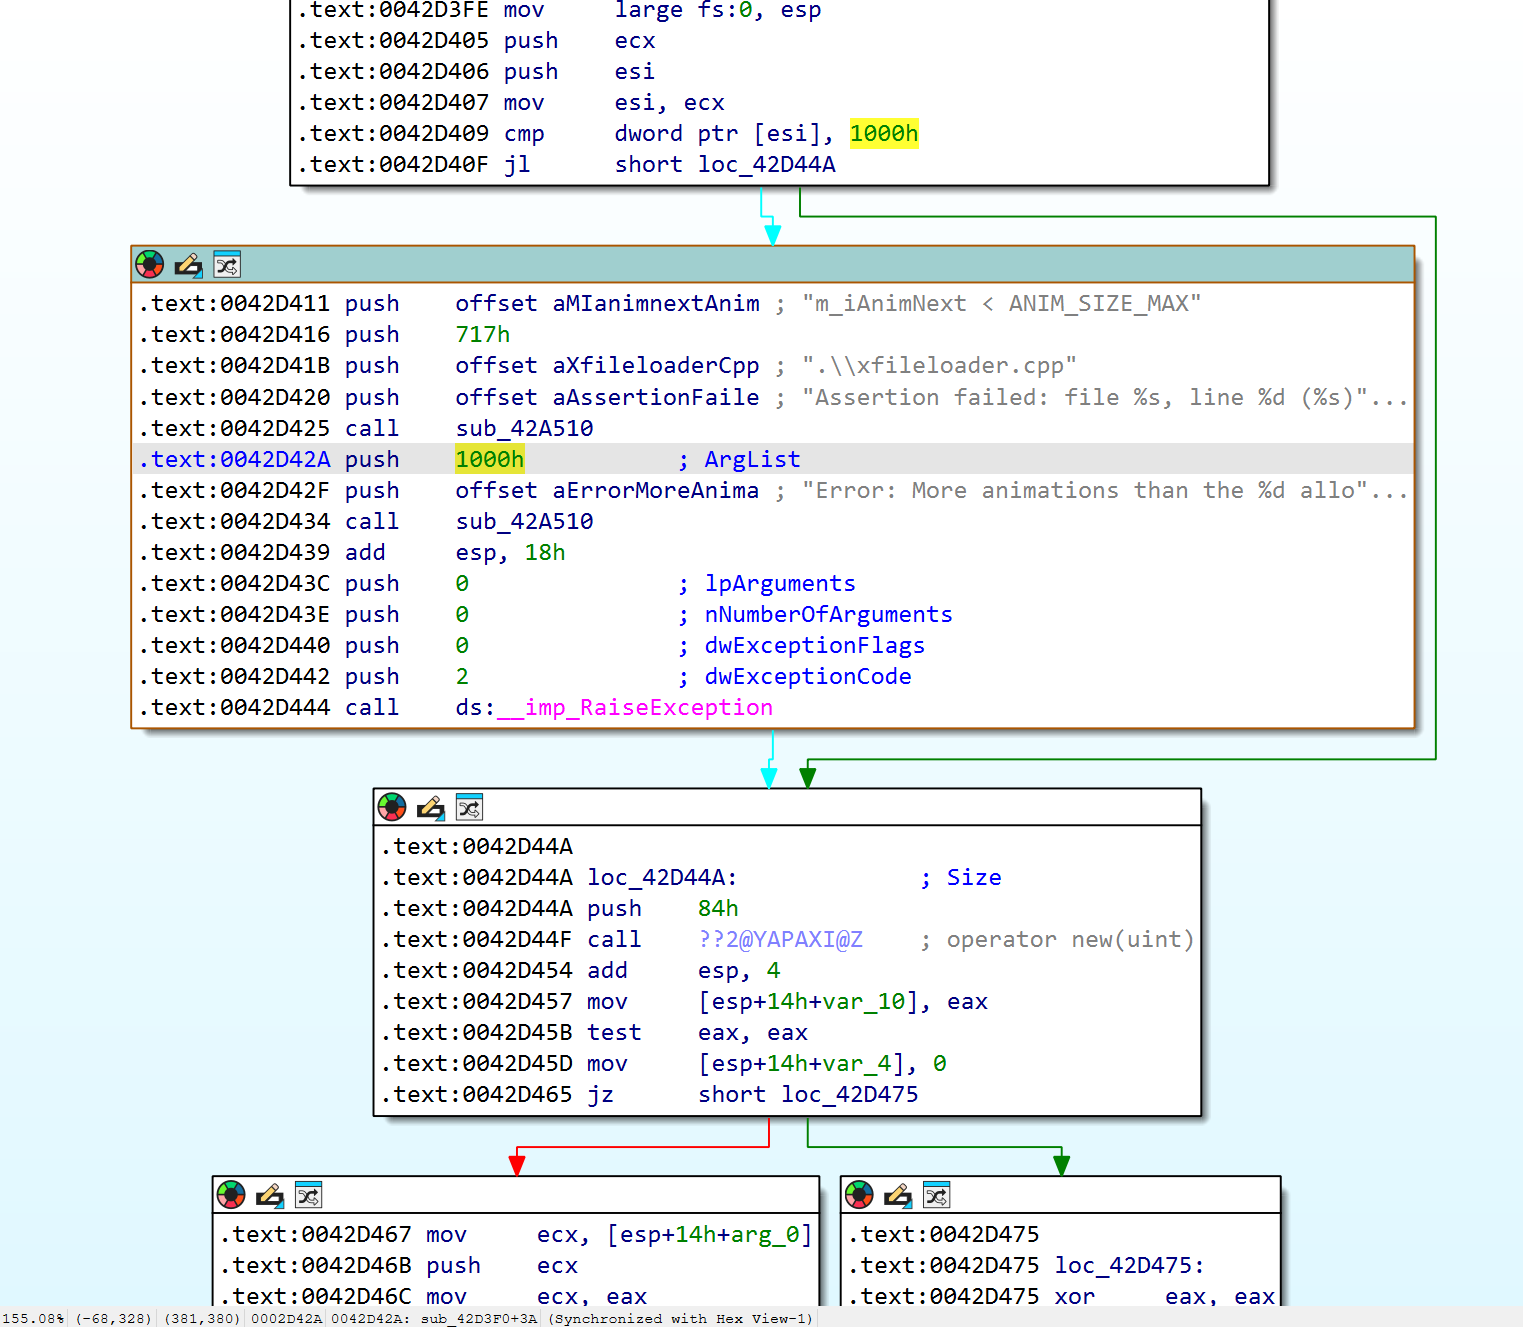1523x1327 pixels.
Task: Click the offset aErrorMoreAnima operand
Action: [x=607, y=490]
